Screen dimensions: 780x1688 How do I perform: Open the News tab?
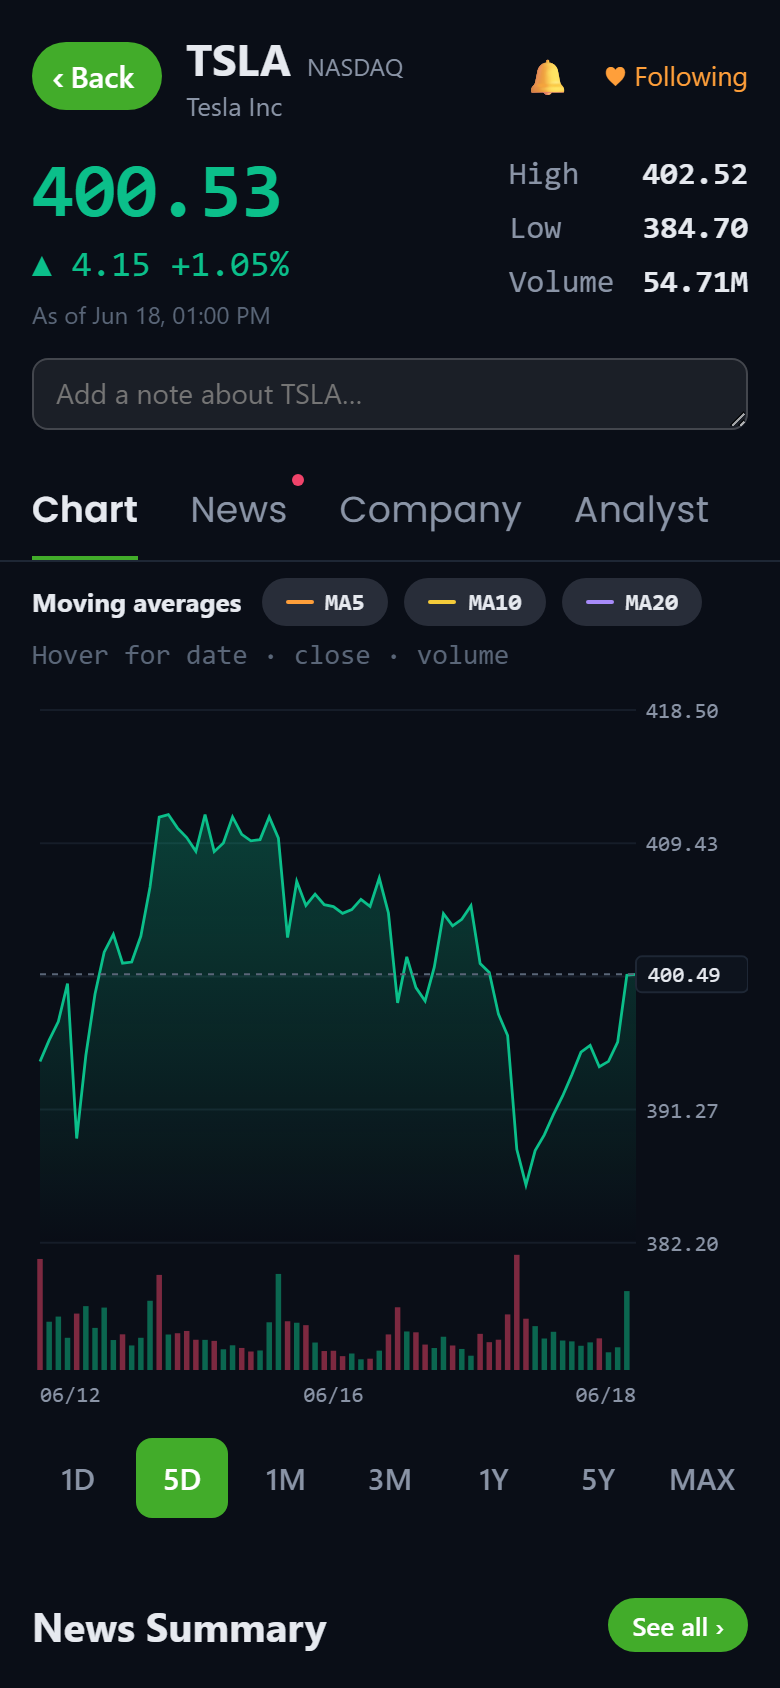pyautogui.click(x=239, y=510)
